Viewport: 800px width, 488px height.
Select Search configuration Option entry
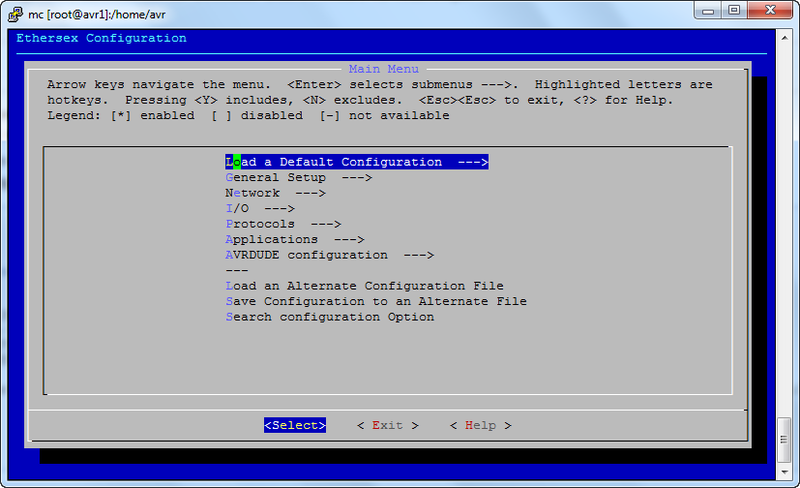(330, 317)
